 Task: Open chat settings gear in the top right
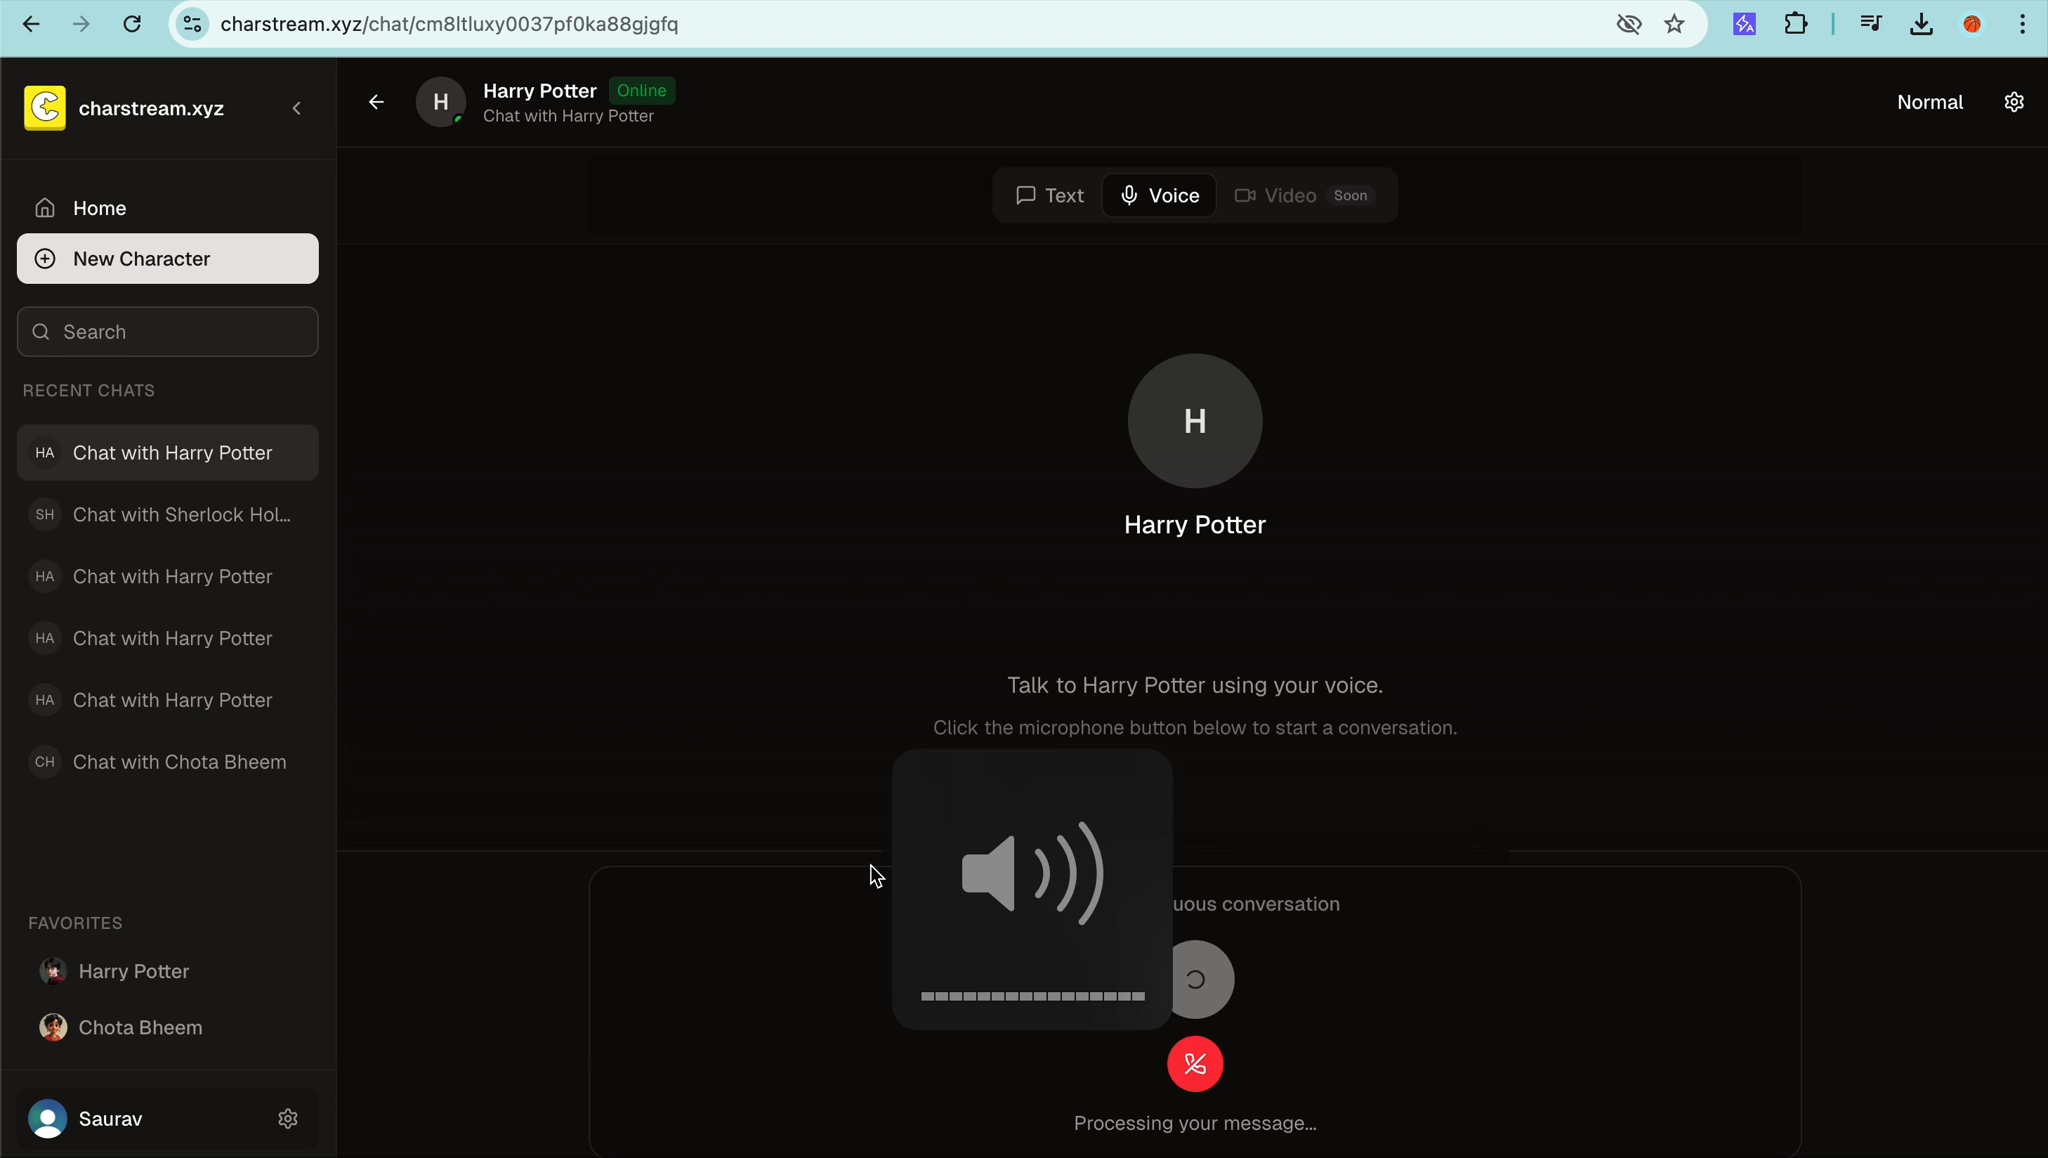point(2014,102)
